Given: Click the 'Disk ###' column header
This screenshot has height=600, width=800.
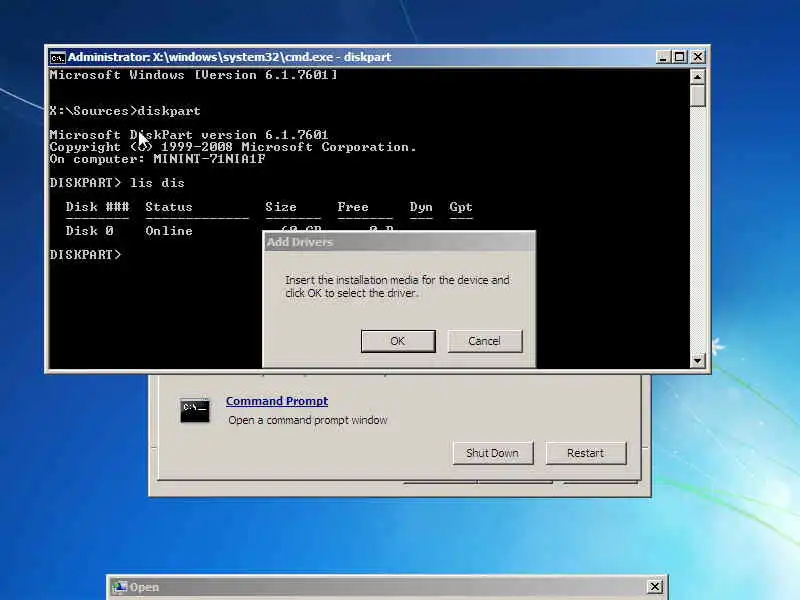Looking at the screenshot, I should [x=97, y=207].
